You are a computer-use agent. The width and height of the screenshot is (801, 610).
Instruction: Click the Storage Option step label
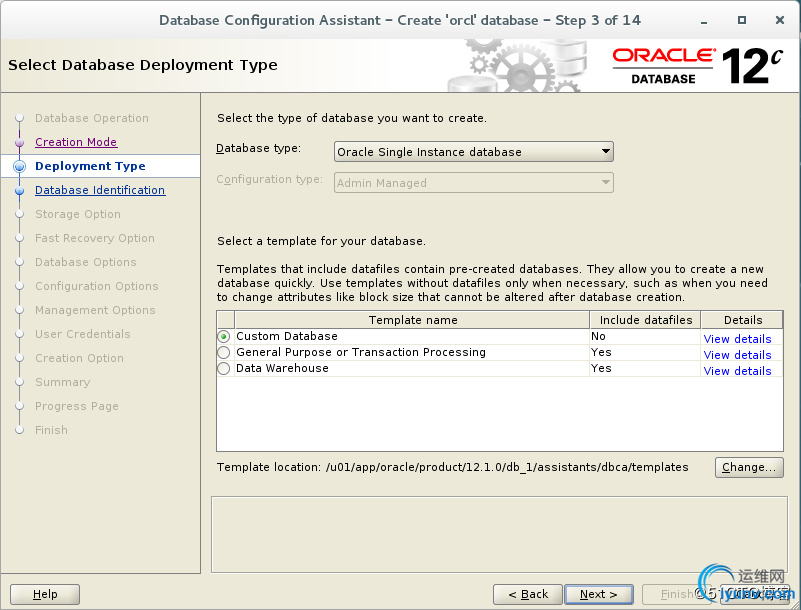tap(78, 214)
